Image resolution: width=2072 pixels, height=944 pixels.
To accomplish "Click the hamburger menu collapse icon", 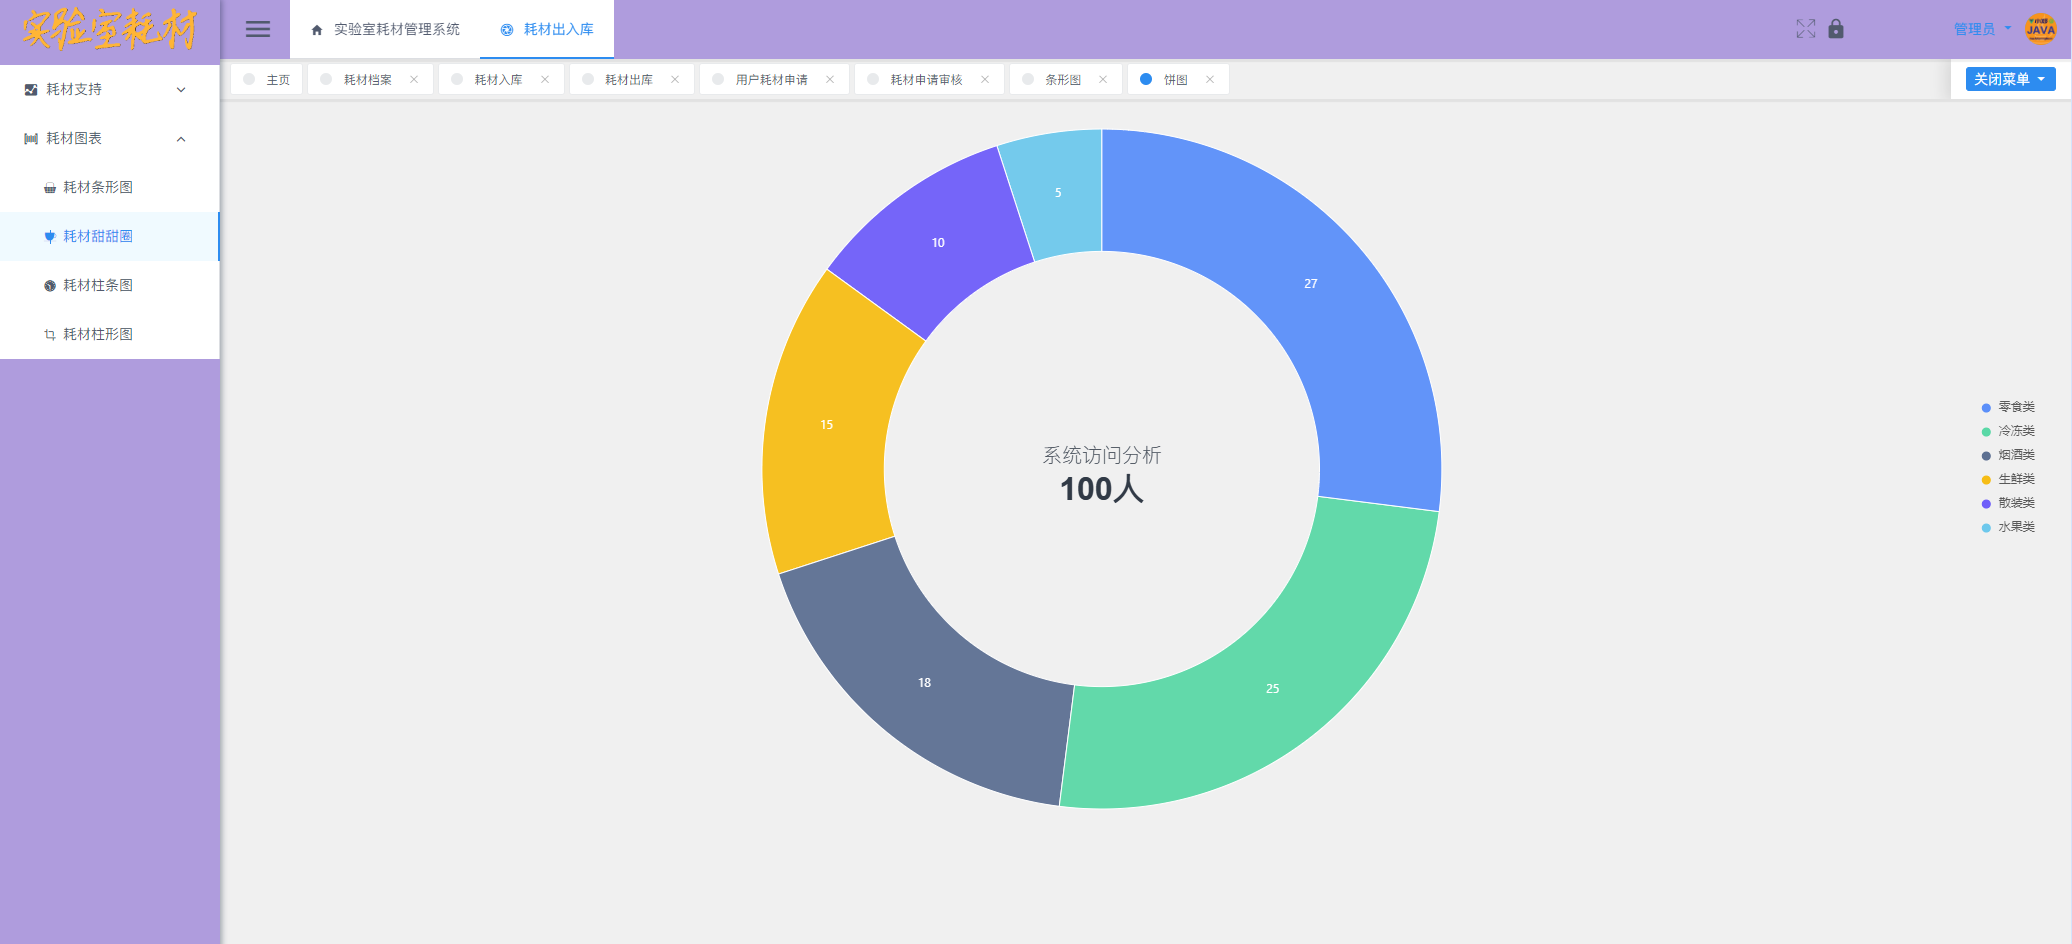I will (258, 29).
